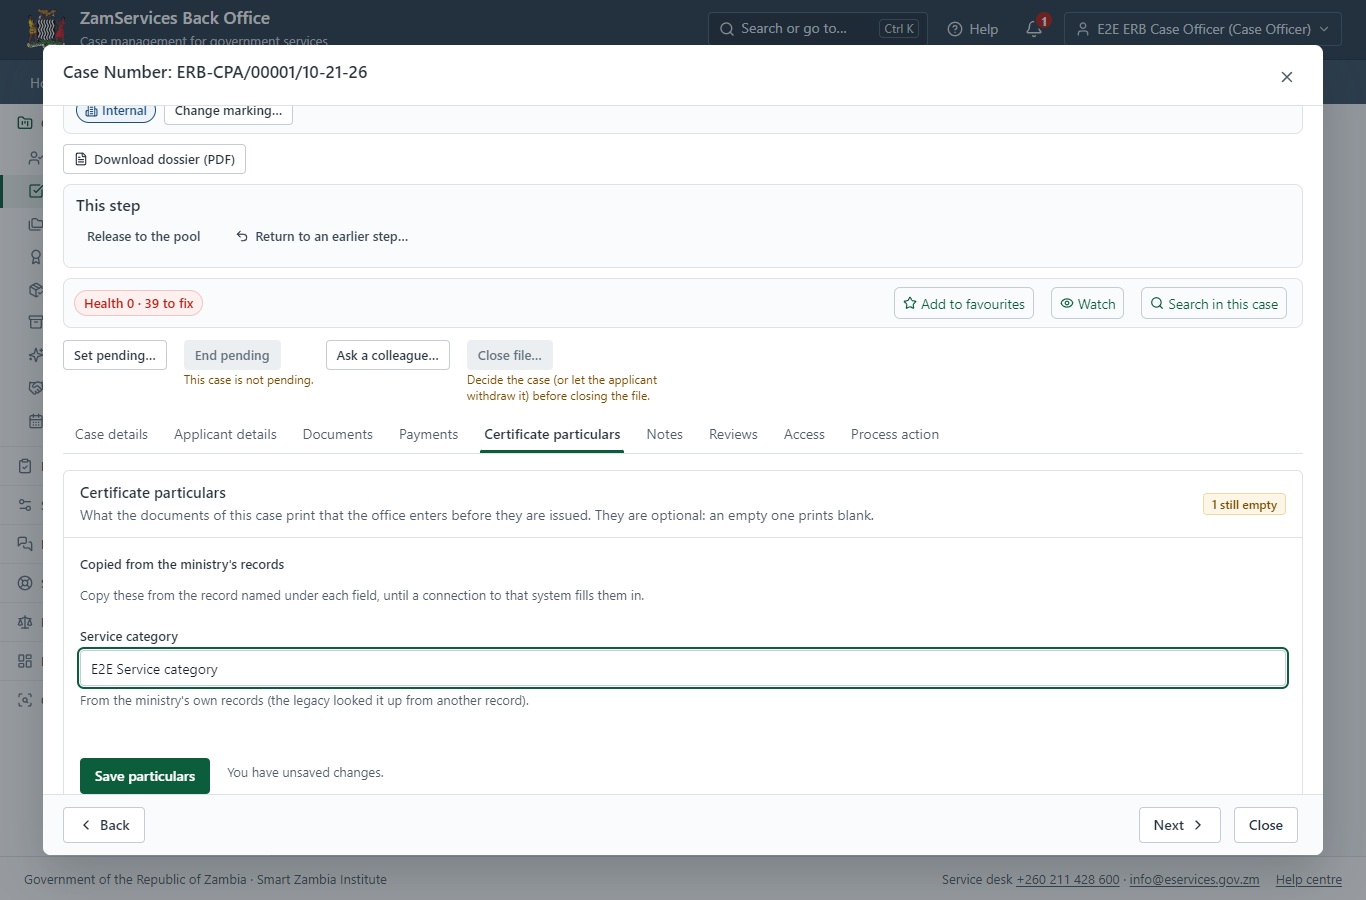The height and width of the screenshot is (900, 1366).
Task: Click the footer Close button
Action: pyautogui.click(x=1266, y=825)
